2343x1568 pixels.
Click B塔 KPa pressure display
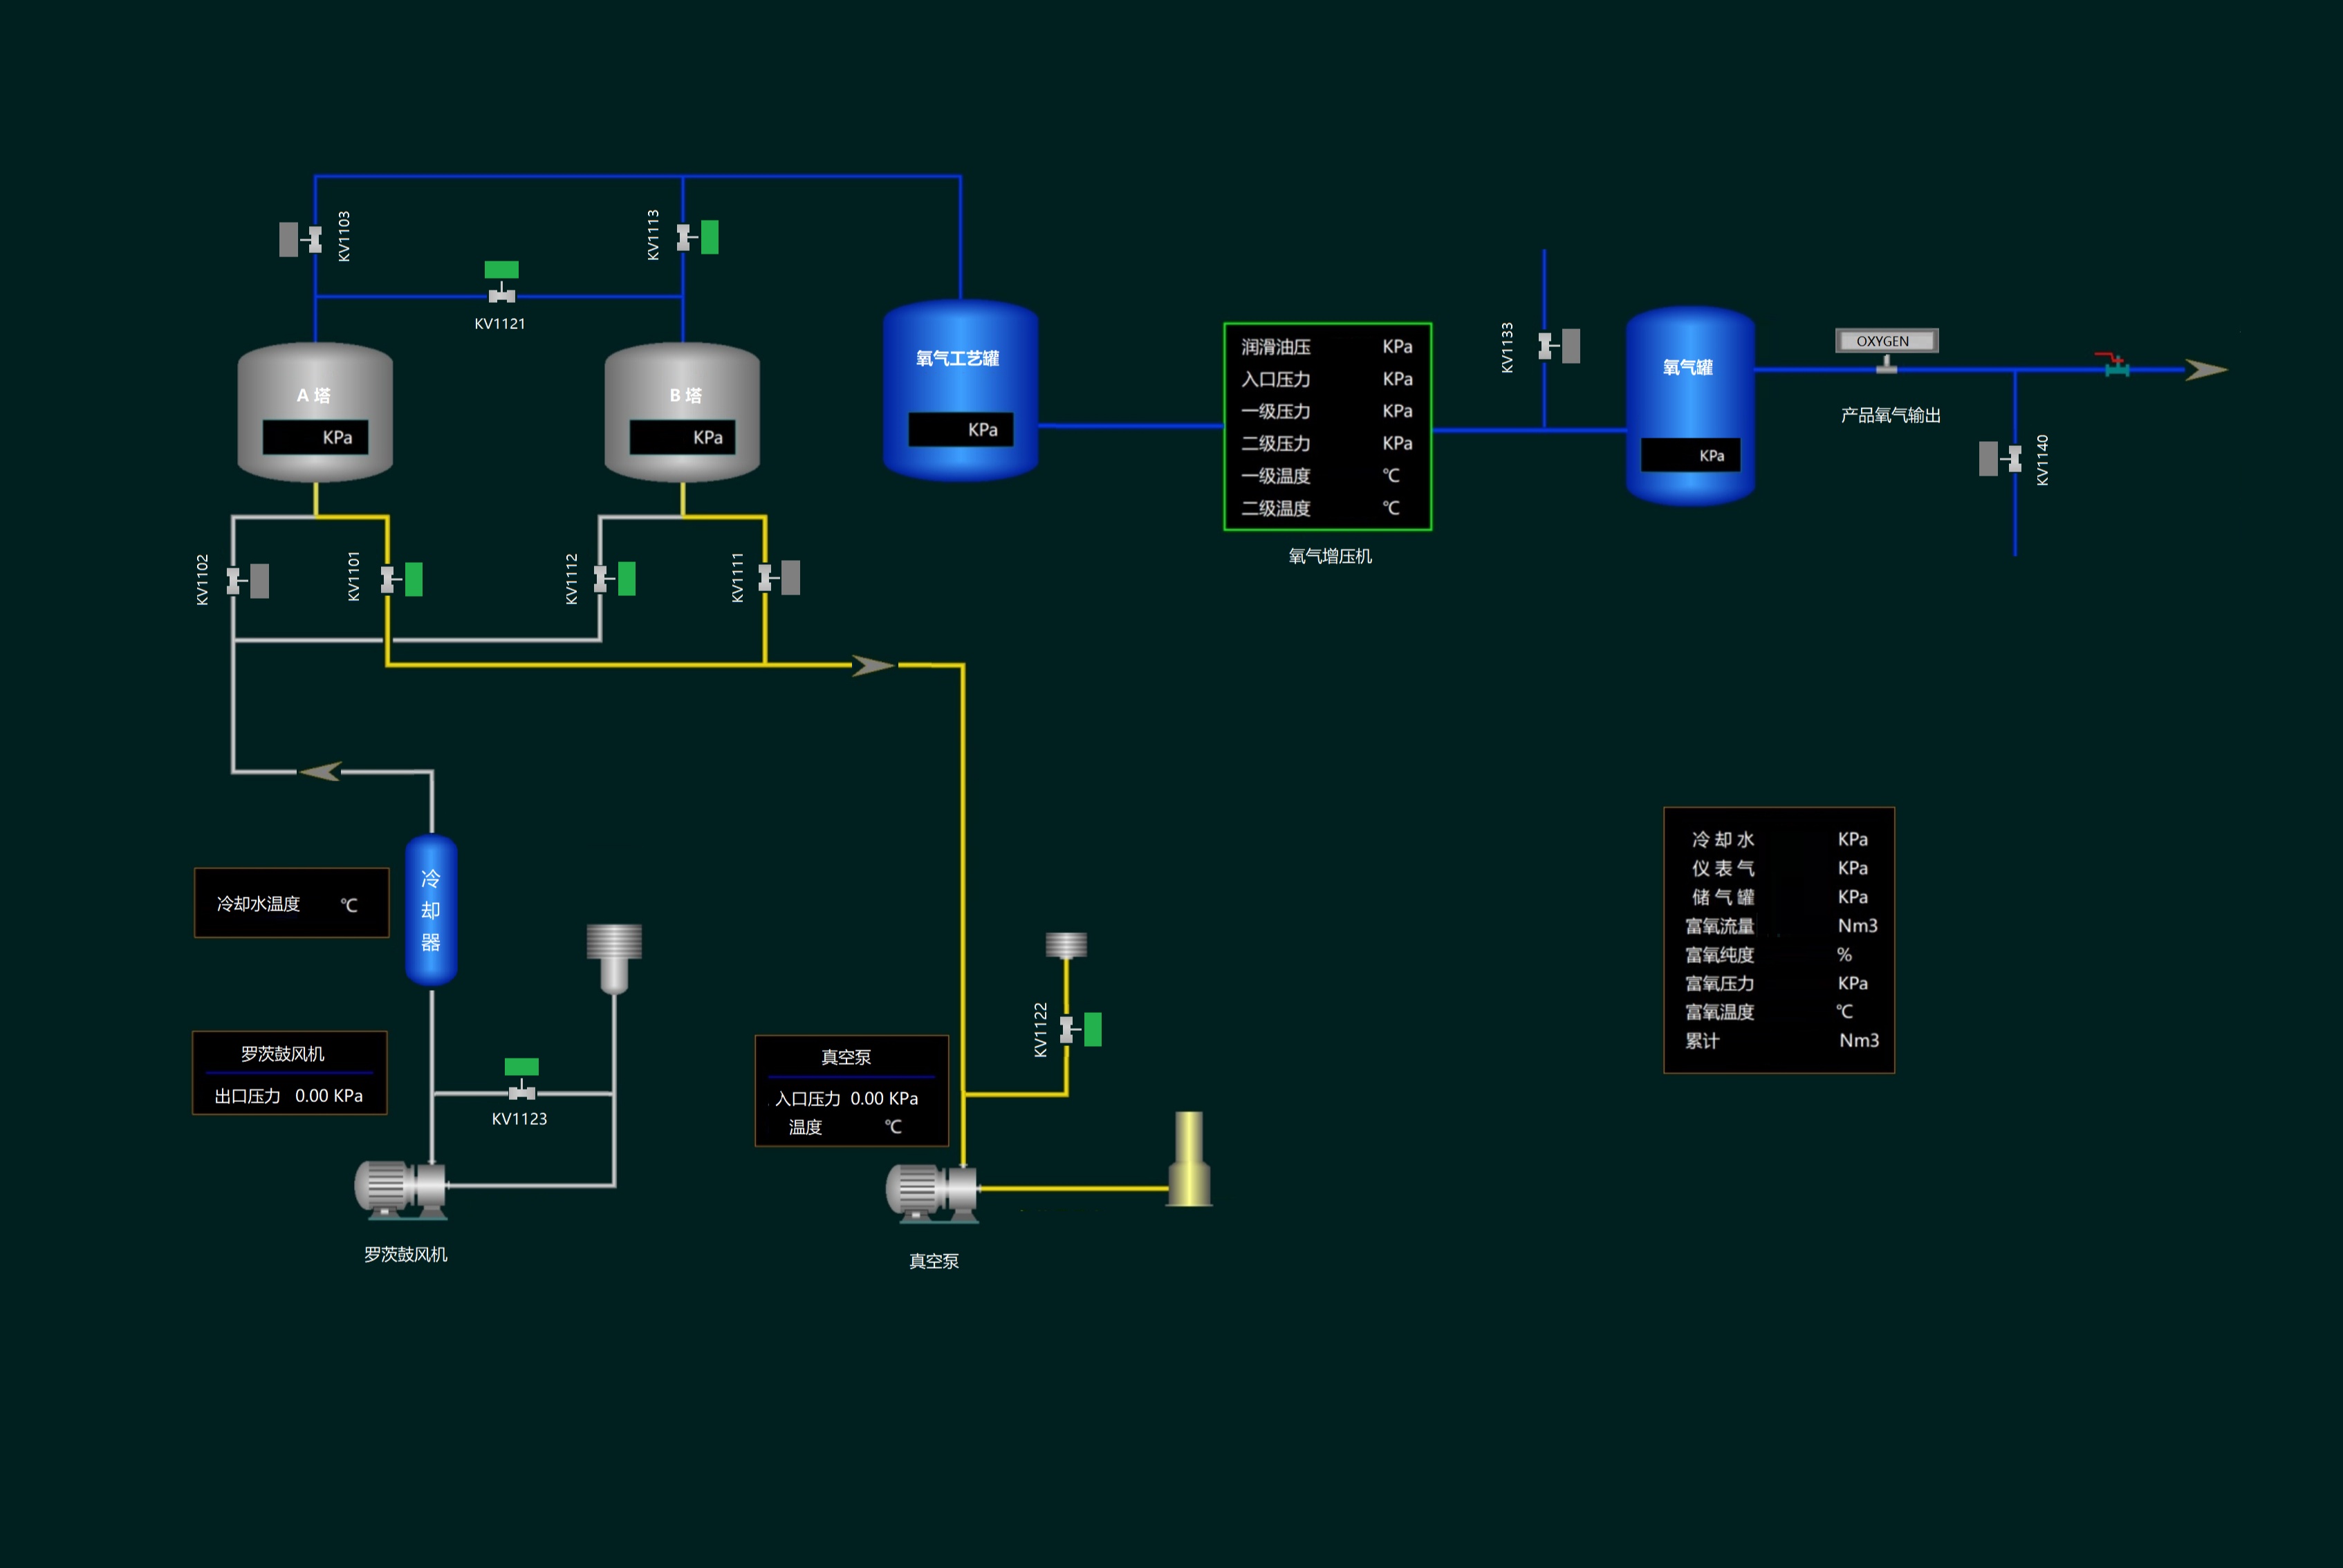pos(682,437)
